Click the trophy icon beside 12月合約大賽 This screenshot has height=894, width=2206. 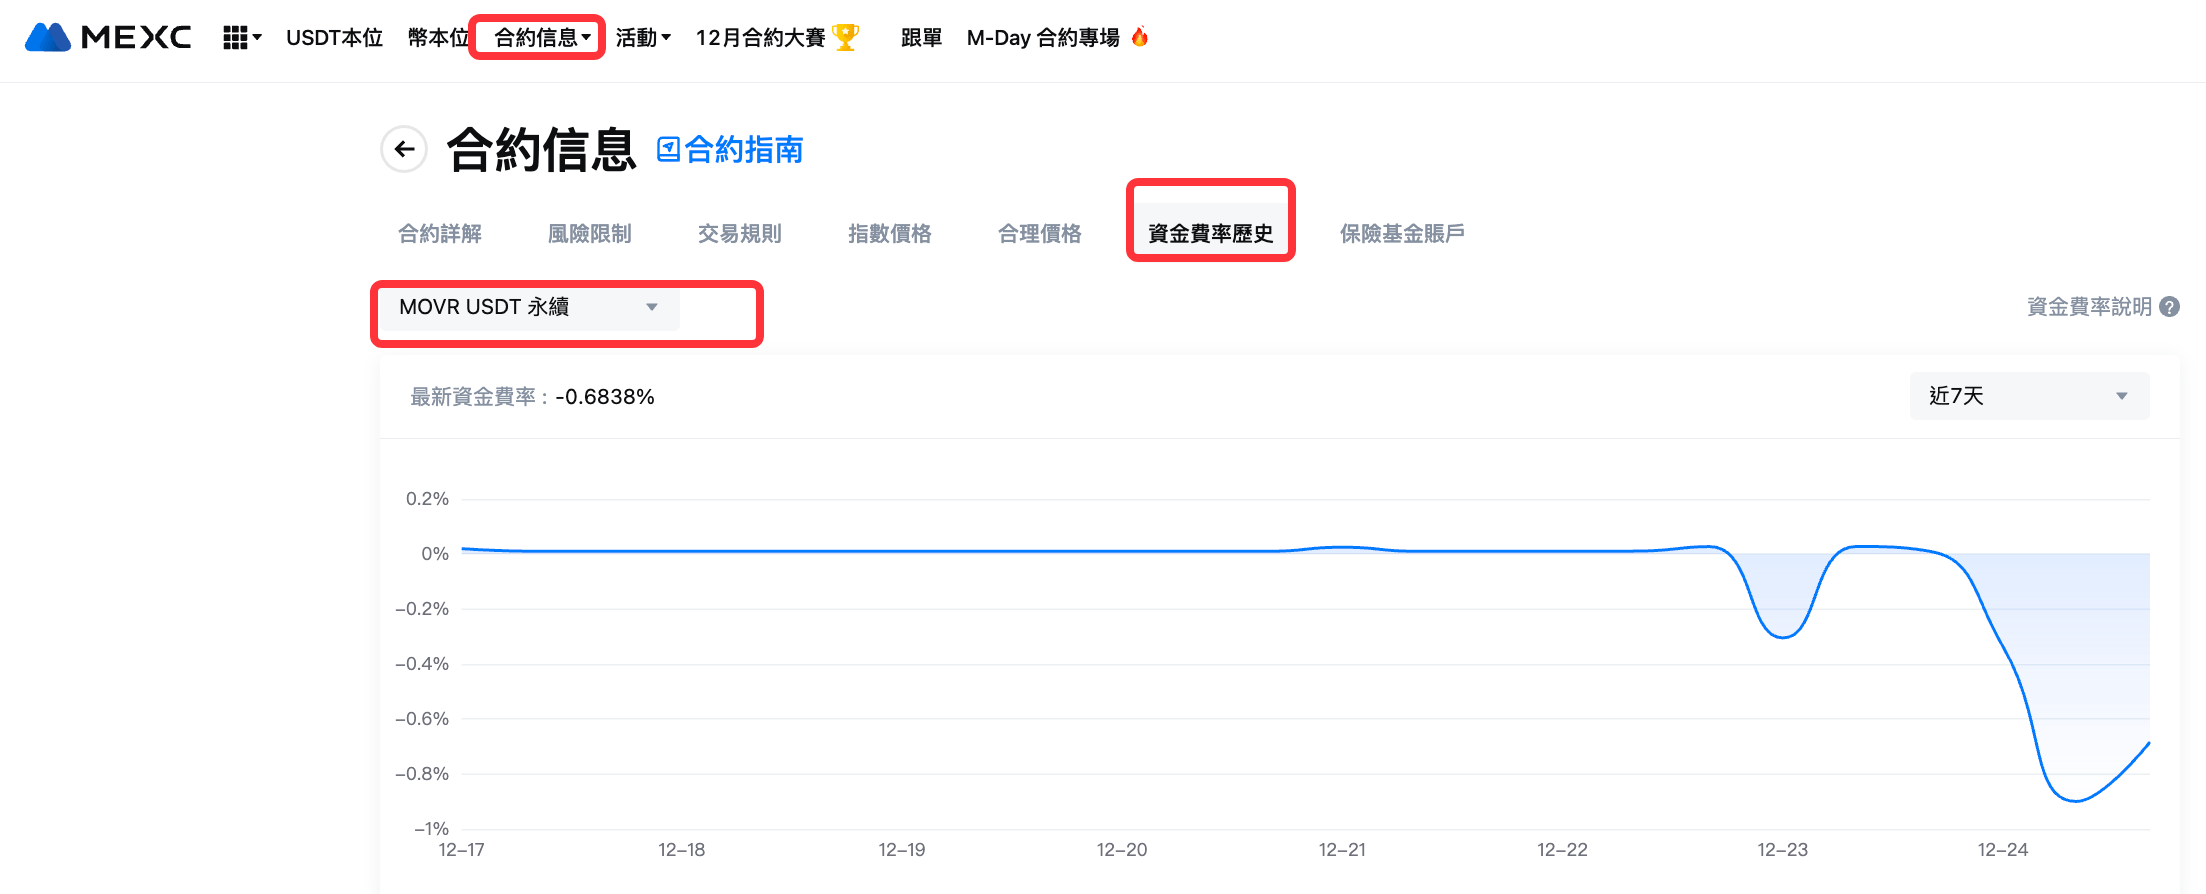click(845, 38)
